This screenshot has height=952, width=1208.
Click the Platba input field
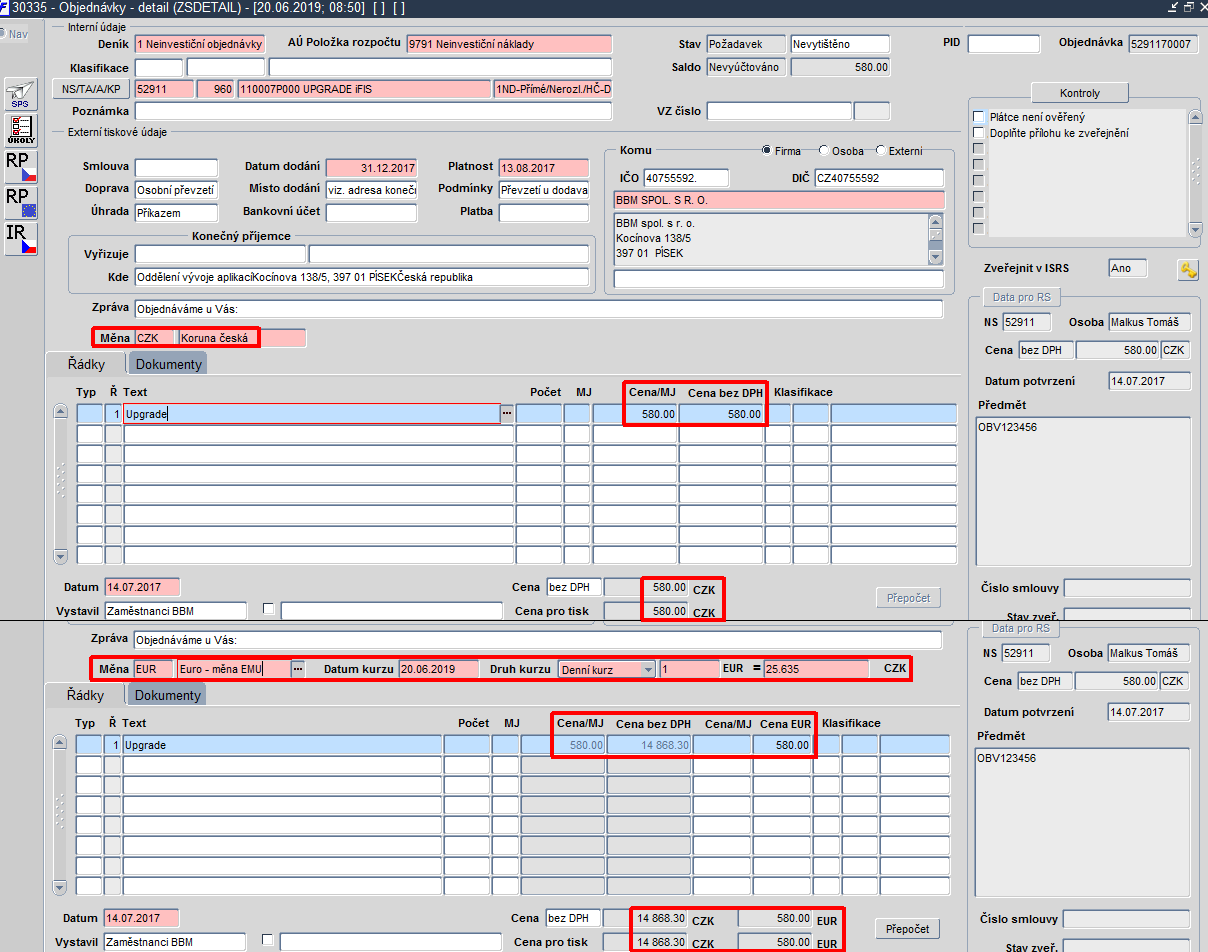click(544, 212)
